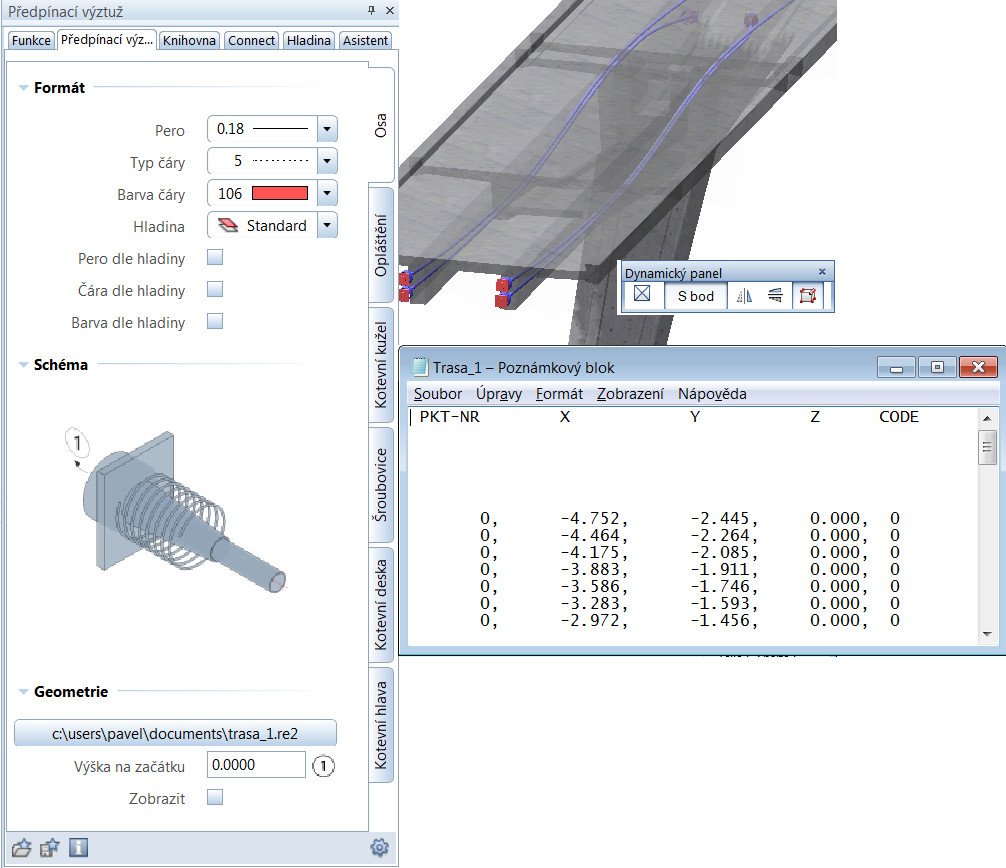Open the Hladina Standard dropdown

click(327, 226)
